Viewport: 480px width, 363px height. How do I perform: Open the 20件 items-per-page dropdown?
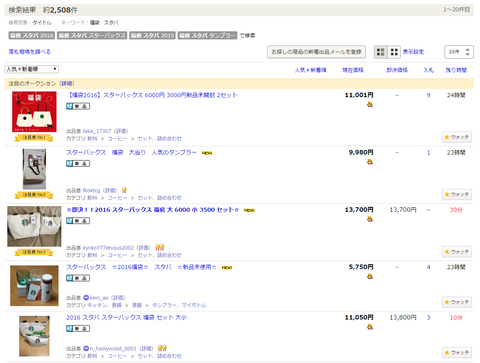click(459, 52)
